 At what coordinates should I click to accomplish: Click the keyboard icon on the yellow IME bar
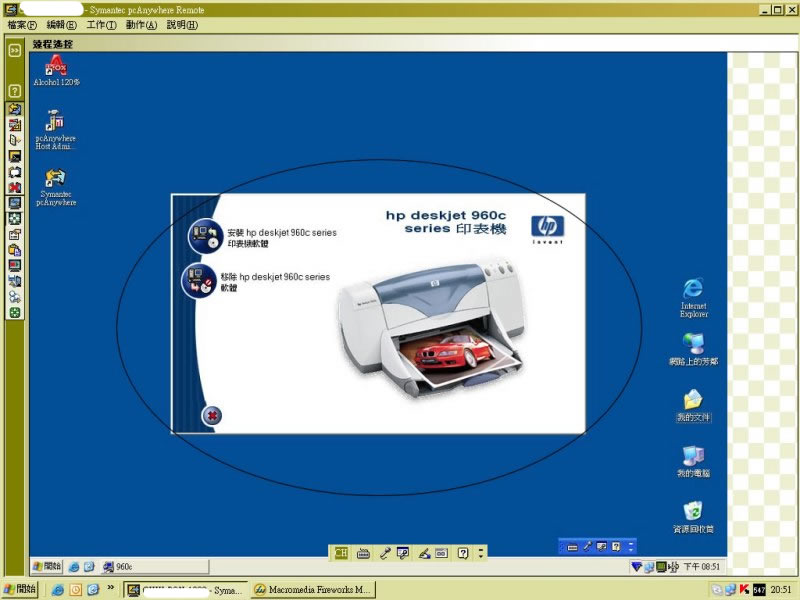point(363,553)
